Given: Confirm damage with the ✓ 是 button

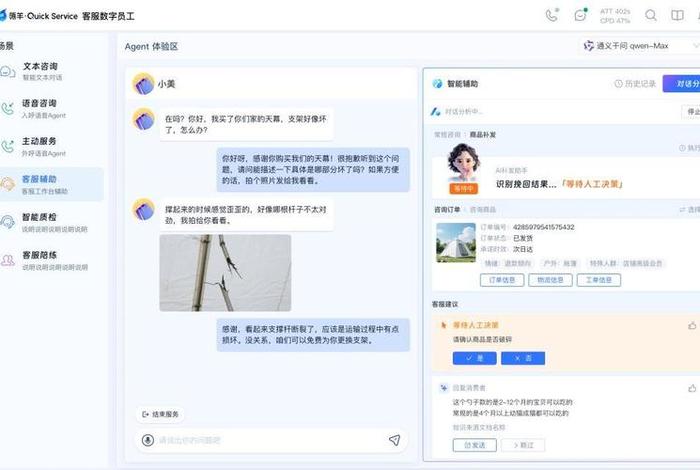Looking at the screenshot, I should coord(475,358).
